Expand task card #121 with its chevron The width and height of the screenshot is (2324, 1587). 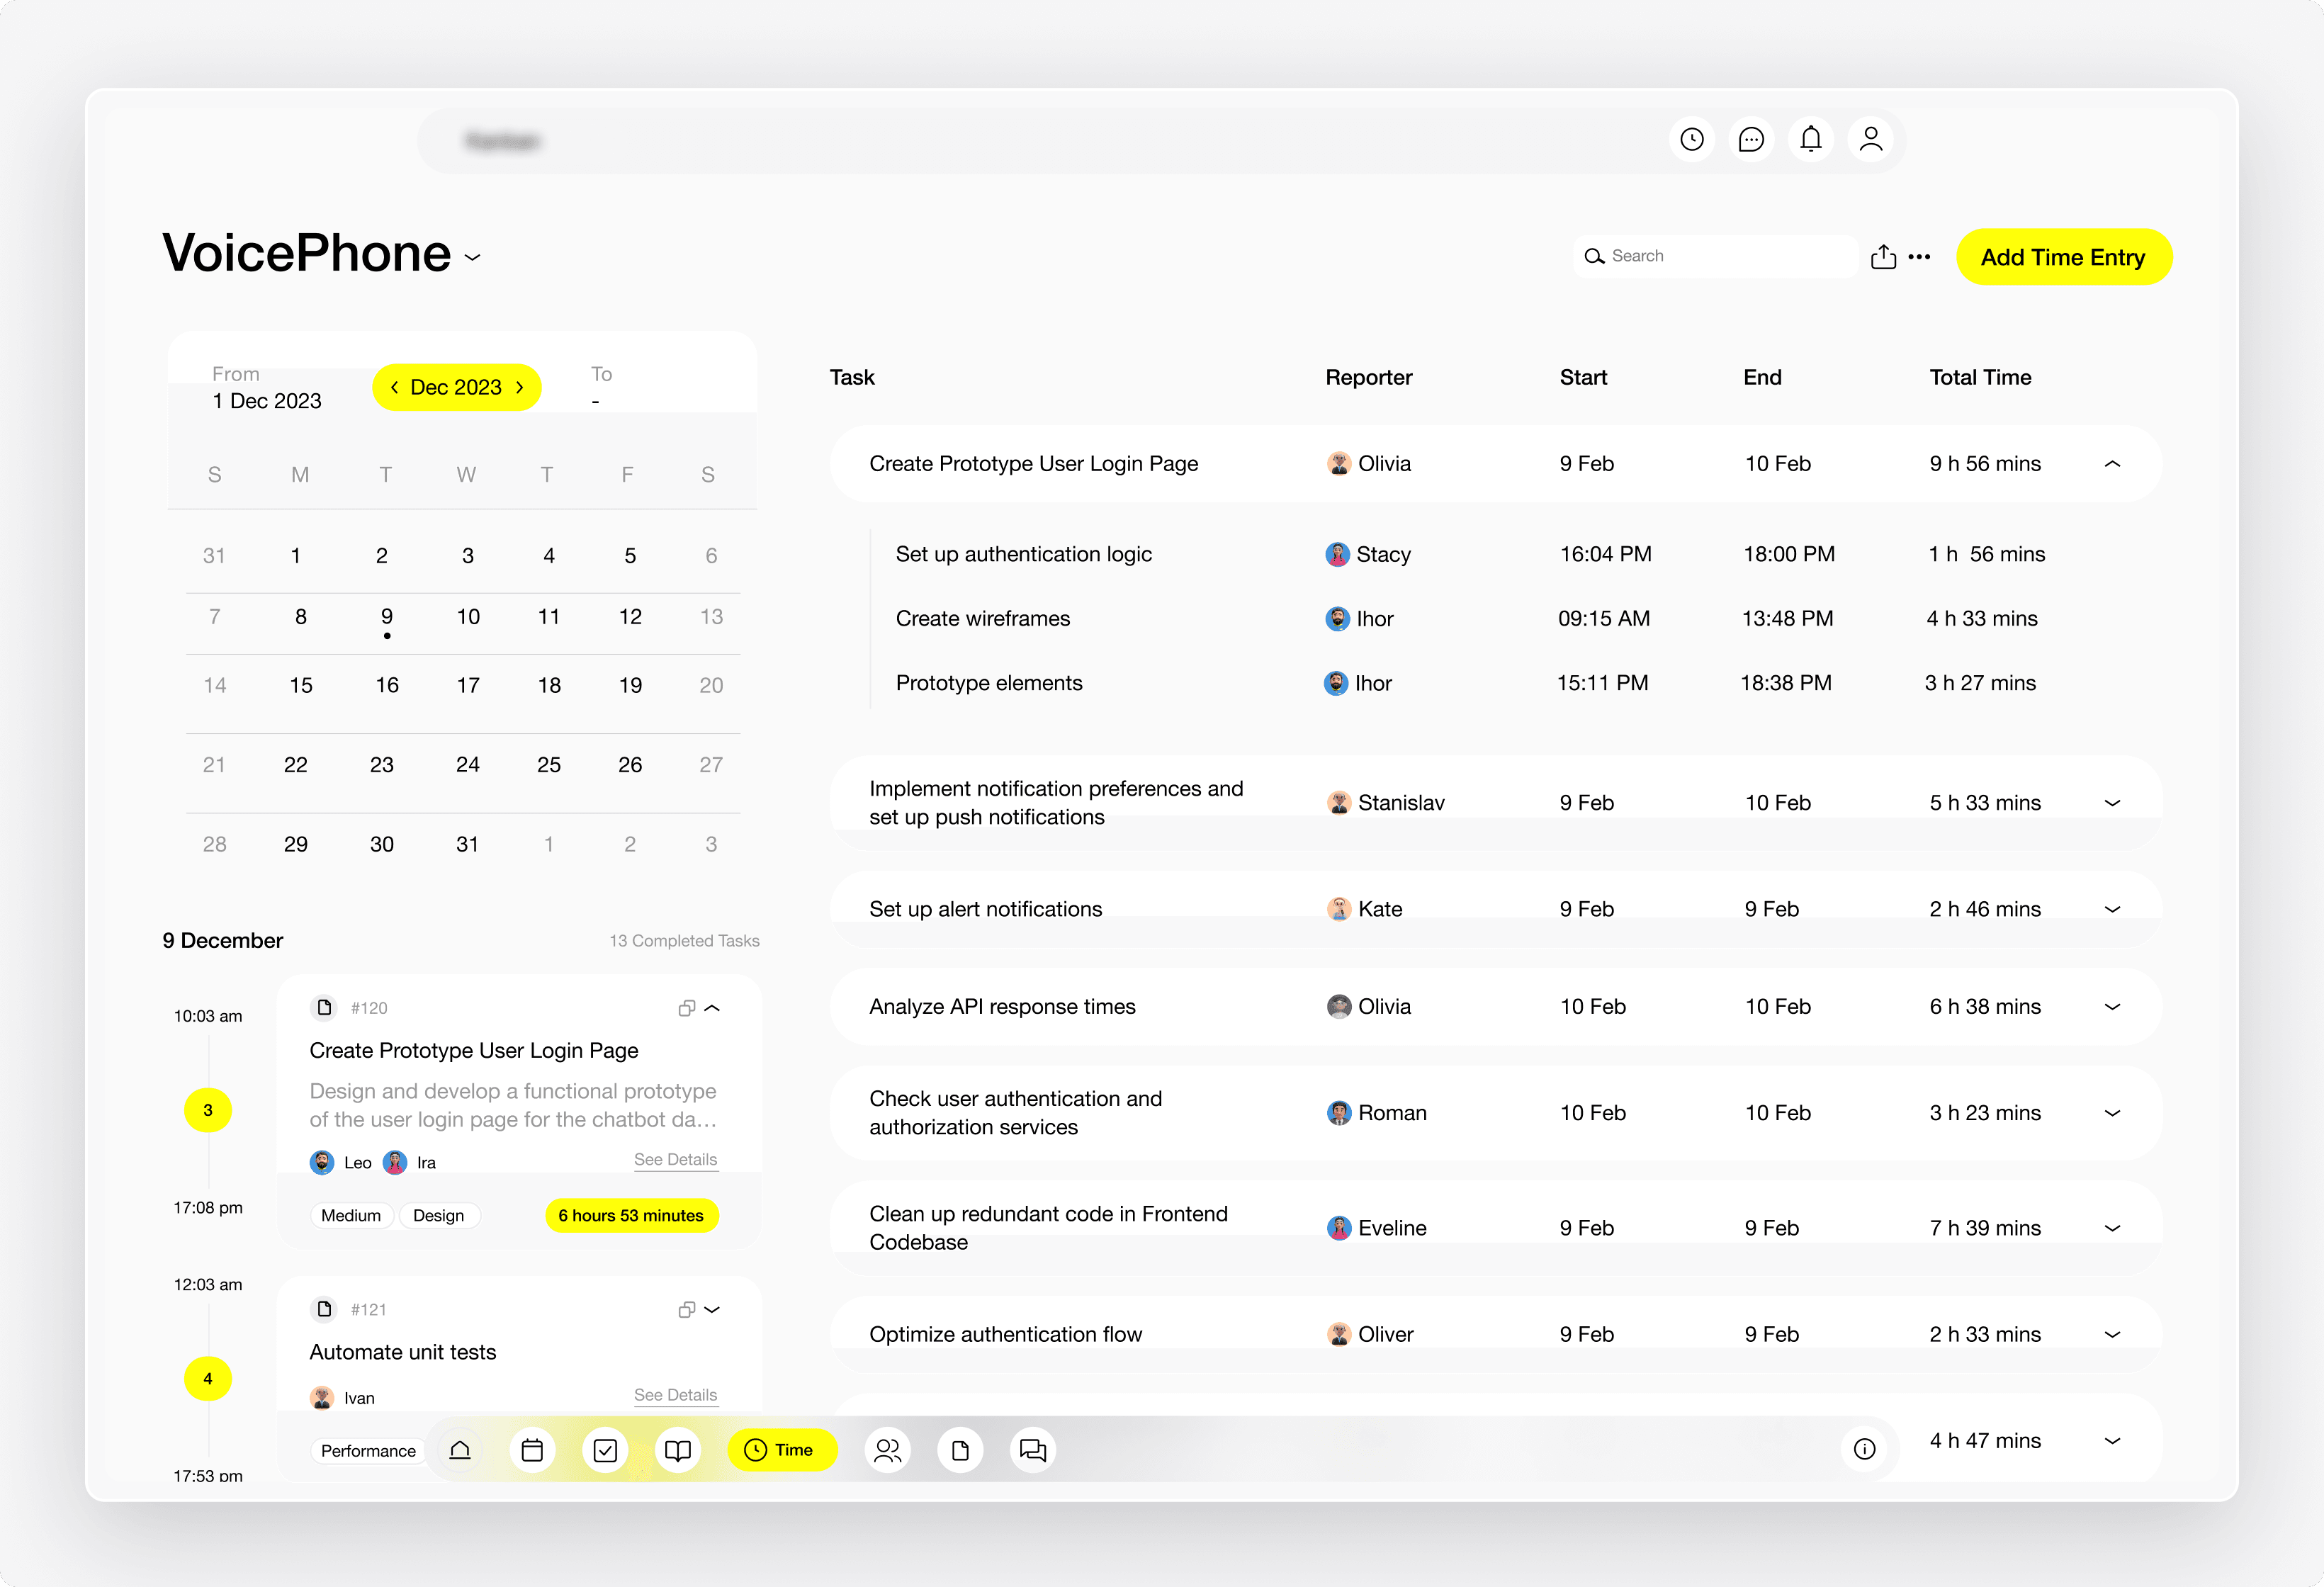tap(712, 1309)
